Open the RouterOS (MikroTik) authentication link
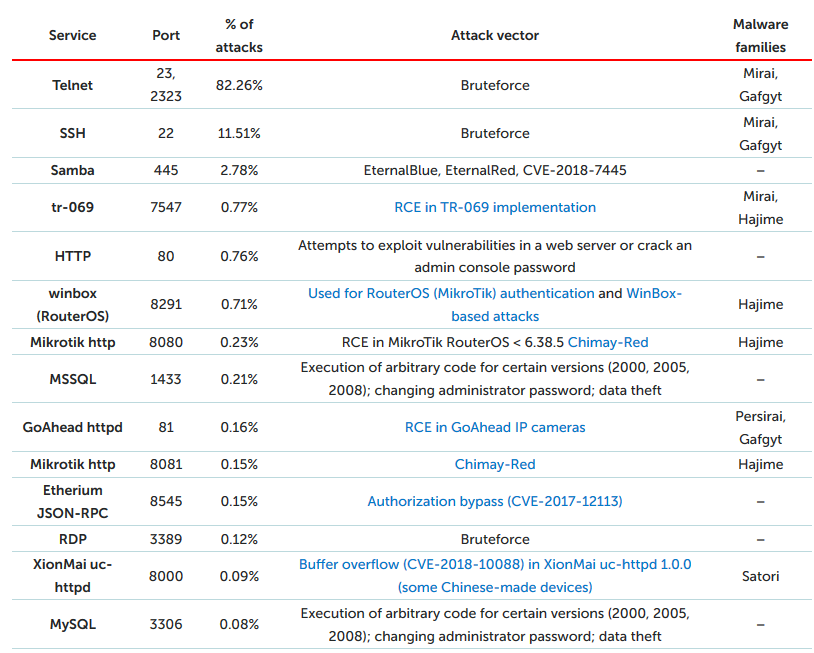The height and width of the screenshot is (653, 814). click(x=450, y=294)
